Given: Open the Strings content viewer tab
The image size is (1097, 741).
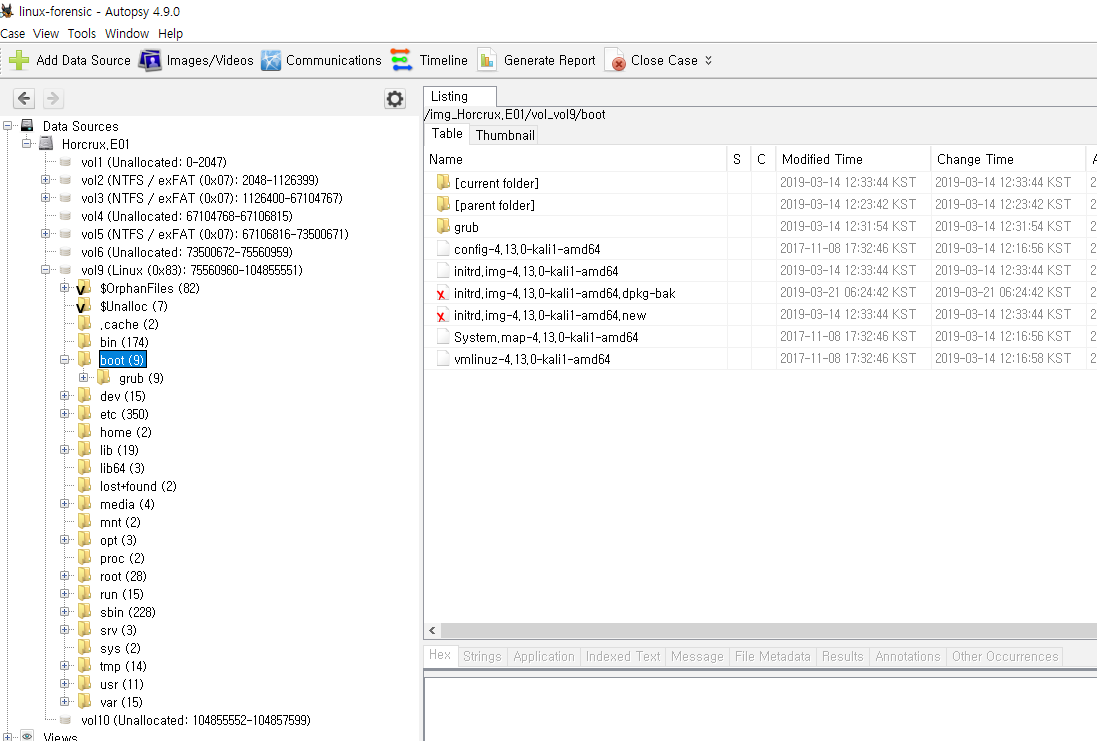Looking at the screenshot, I should click(482, 656).
